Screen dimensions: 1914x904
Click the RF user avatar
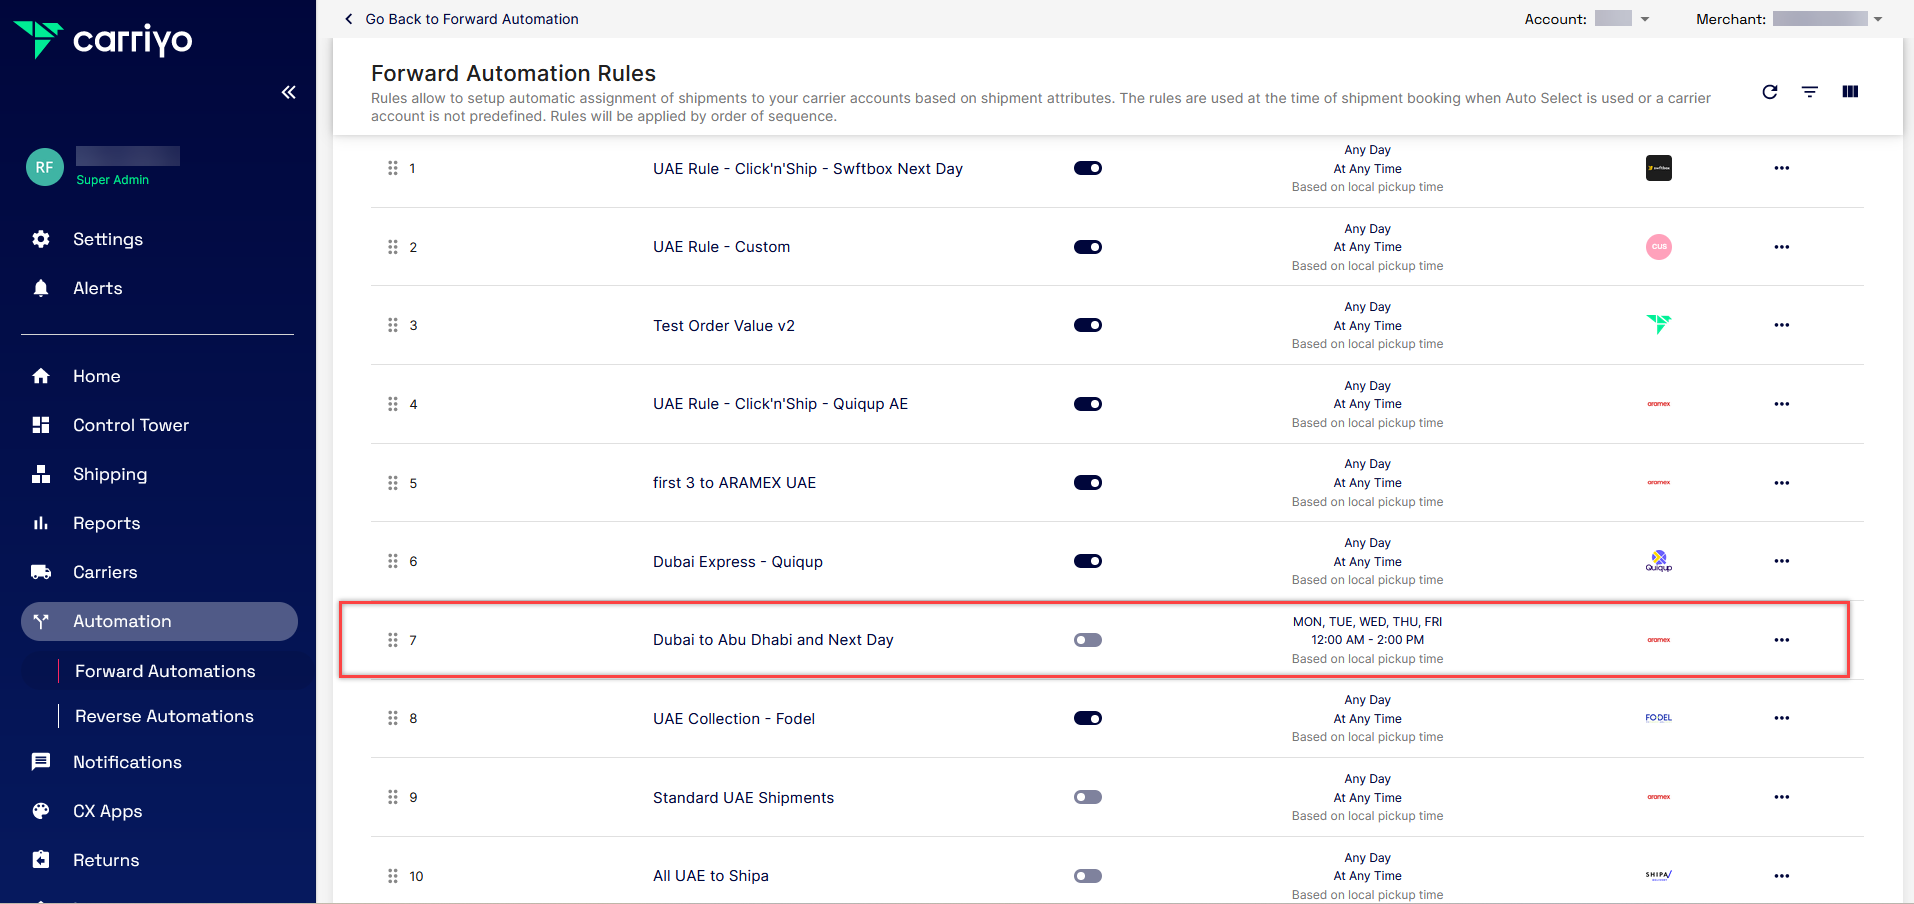pyautogui.click(x=45, y=167)
